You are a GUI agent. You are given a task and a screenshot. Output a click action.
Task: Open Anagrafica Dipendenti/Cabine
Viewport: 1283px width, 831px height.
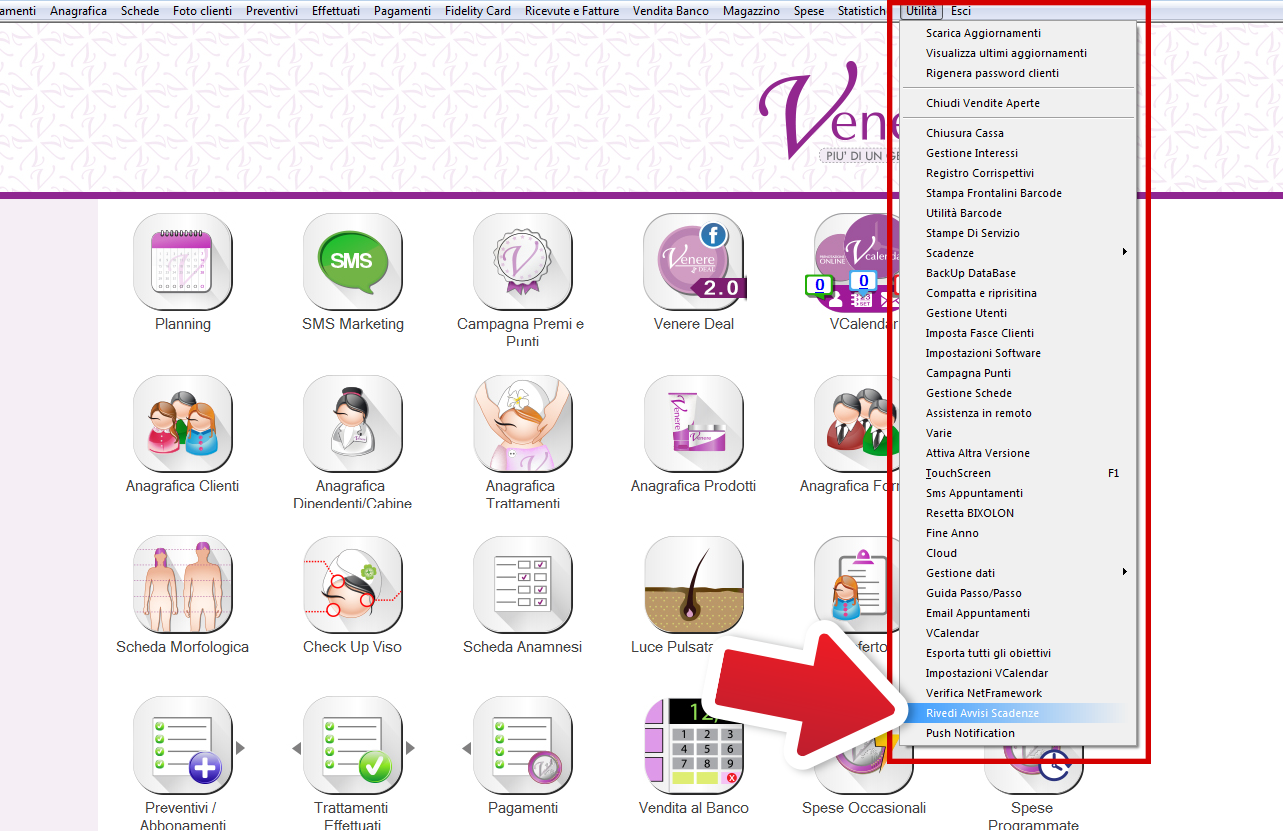point(353,424)
